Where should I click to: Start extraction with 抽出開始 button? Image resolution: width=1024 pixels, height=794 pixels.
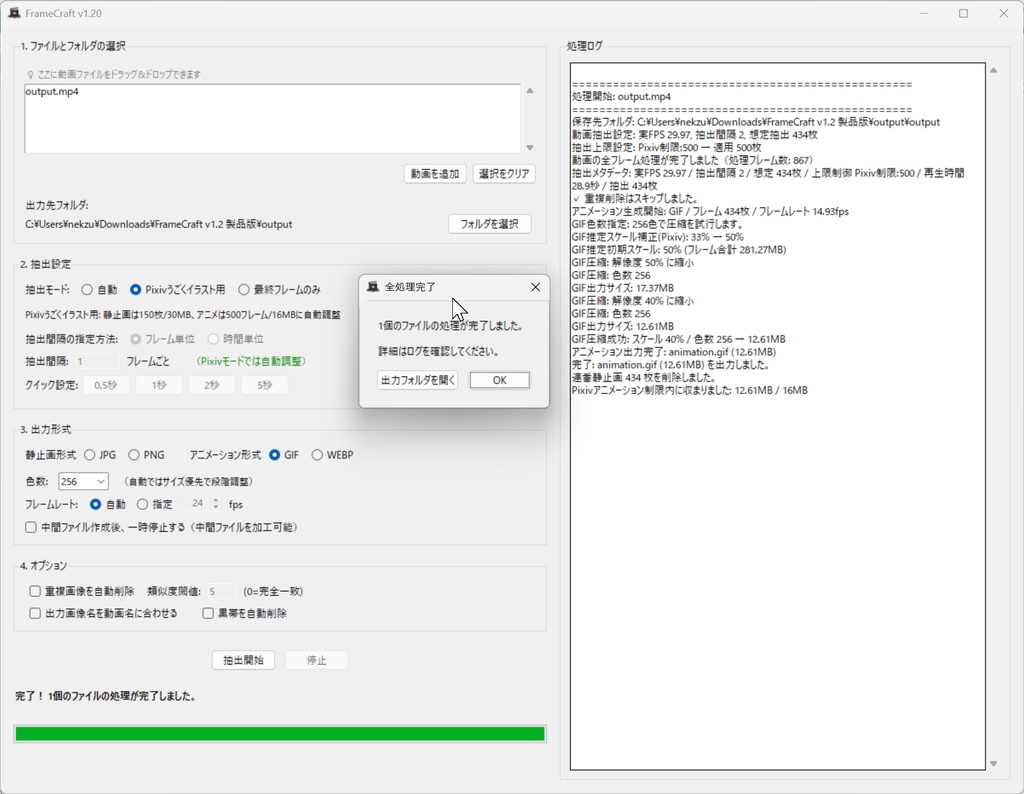(x=244, y=660)
